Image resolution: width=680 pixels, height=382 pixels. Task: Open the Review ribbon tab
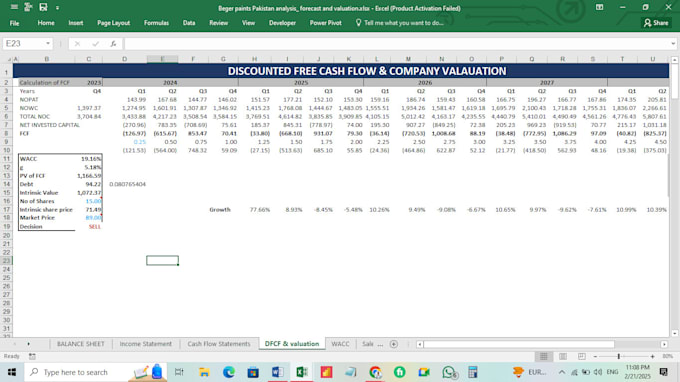pyautogui.click(x=219, y=23)
